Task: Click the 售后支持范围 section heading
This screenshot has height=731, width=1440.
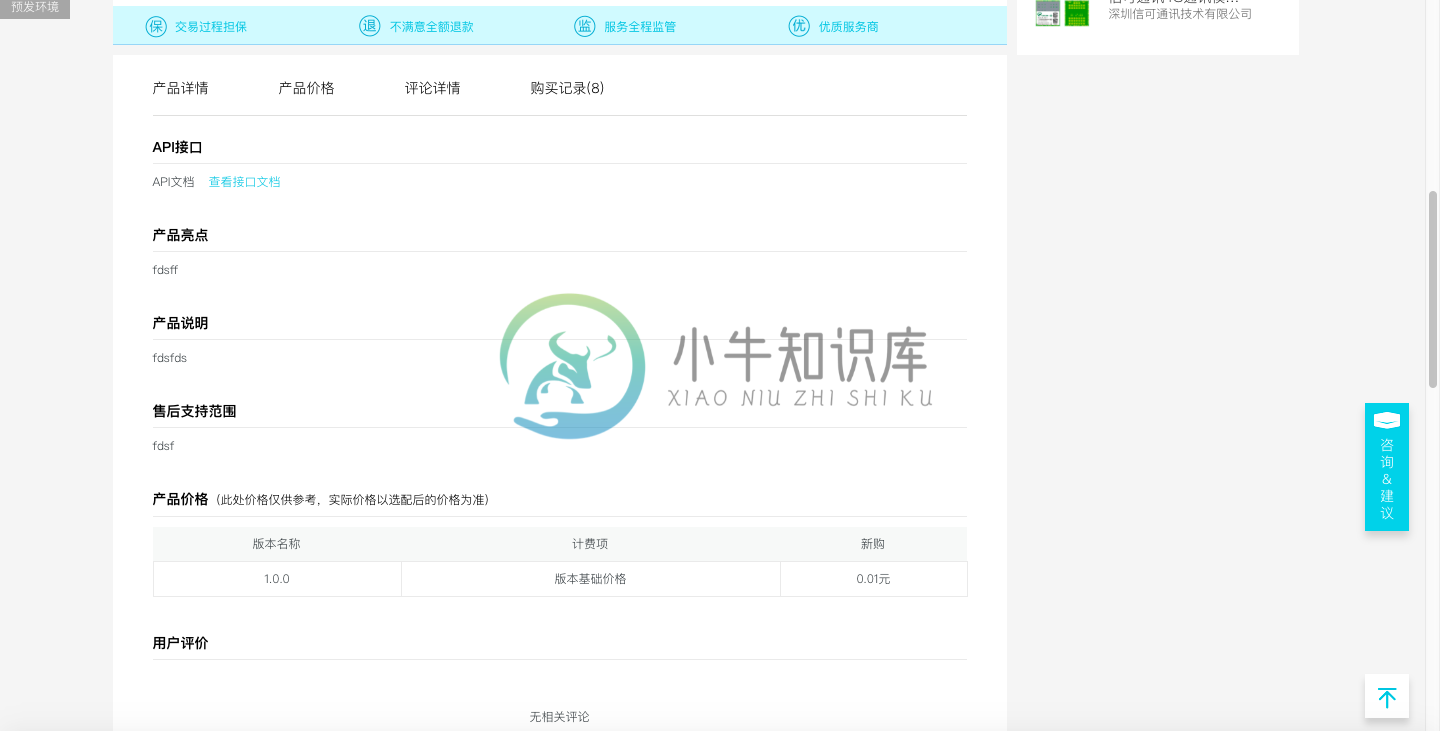Action: tap(194, 411)
